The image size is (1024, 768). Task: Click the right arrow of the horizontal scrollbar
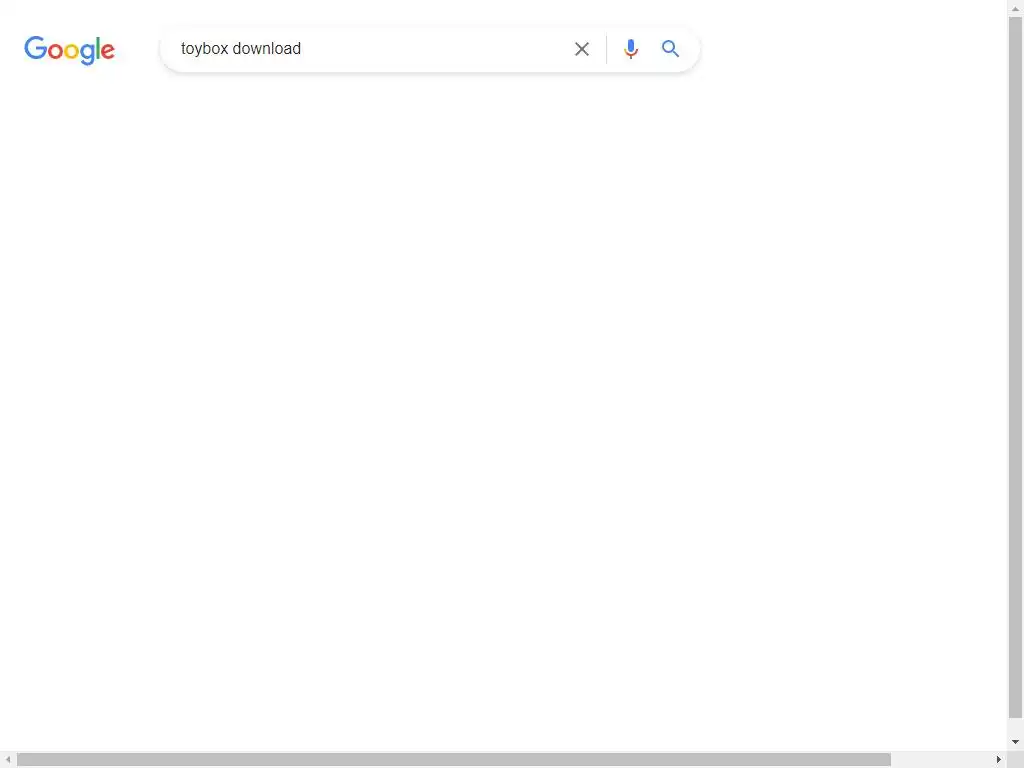(999, 760)
